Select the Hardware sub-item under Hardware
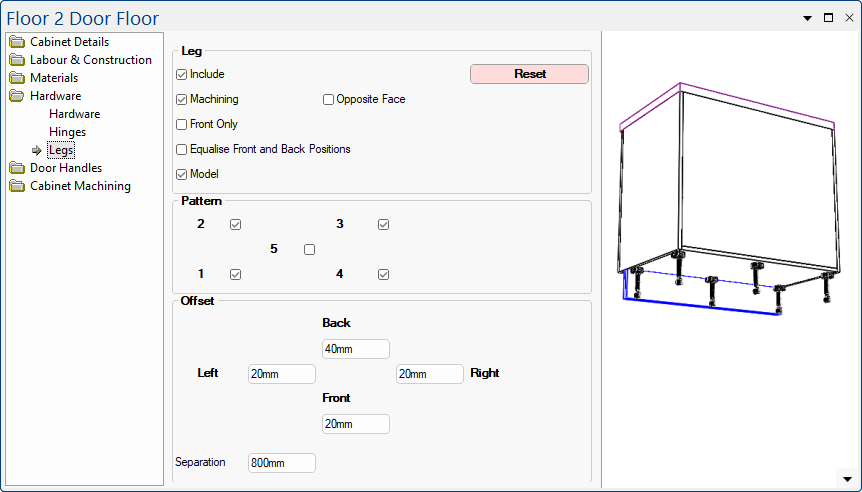This screenshot has width=862, height=492. point(74,114)
